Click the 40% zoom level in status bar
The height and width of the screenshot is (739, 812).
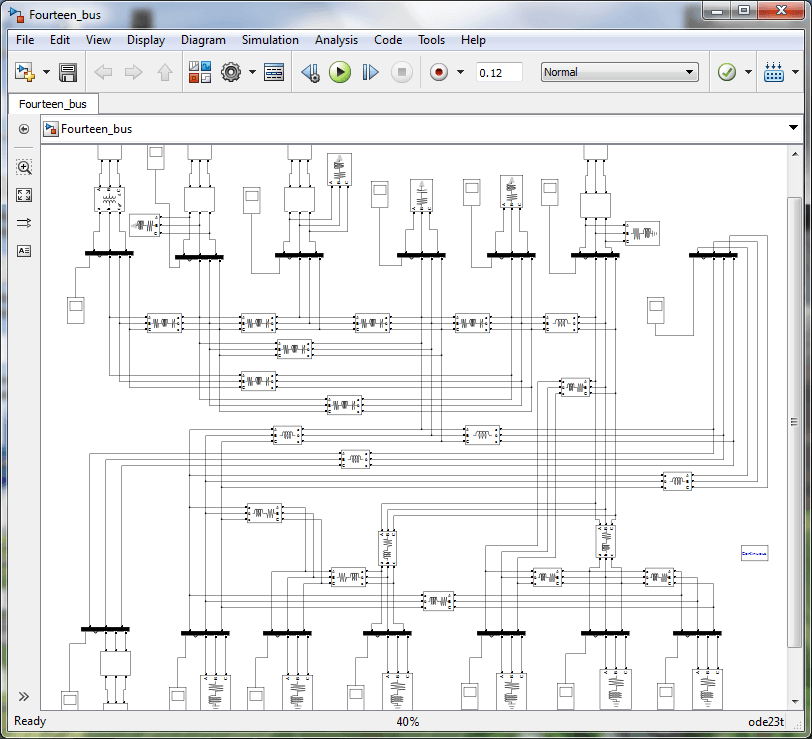tap(408, 721)
